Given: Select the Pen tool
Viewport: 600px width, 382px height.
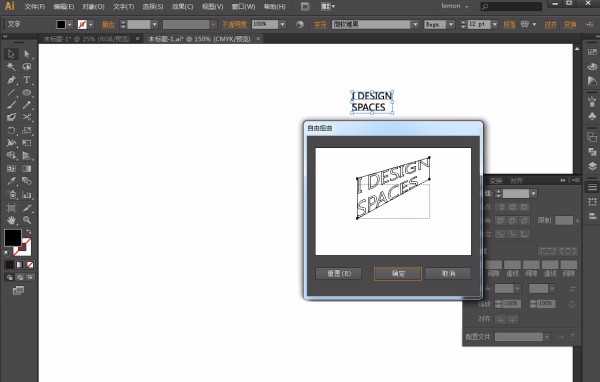Looking at the screenshot, I should point(11,80).
